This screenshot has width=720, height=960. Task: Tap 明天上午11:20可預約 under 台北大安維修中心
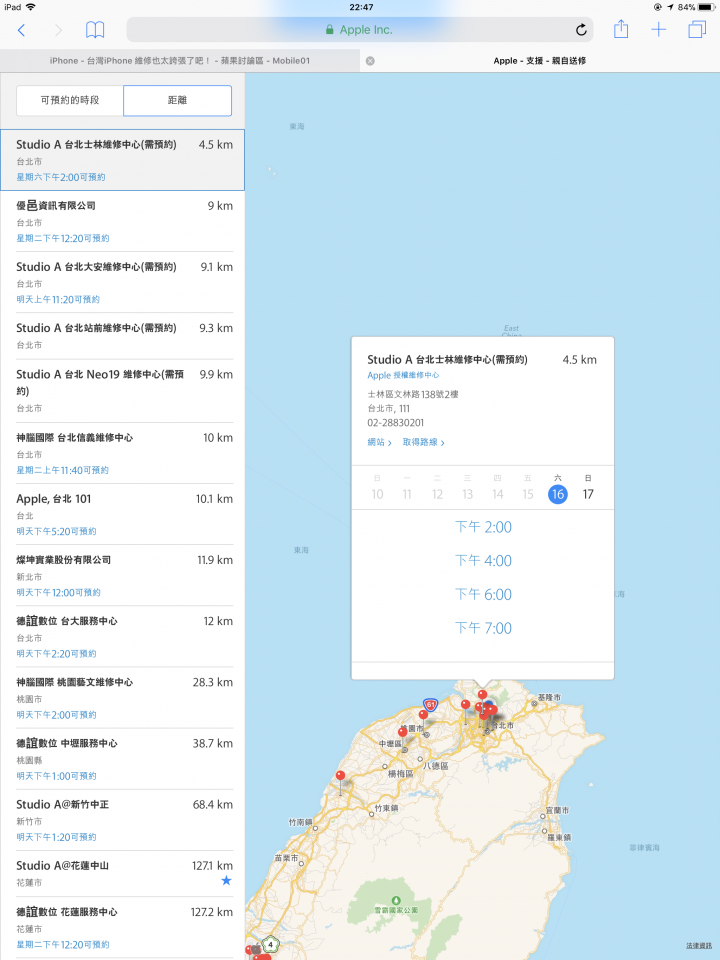point(58,299)
